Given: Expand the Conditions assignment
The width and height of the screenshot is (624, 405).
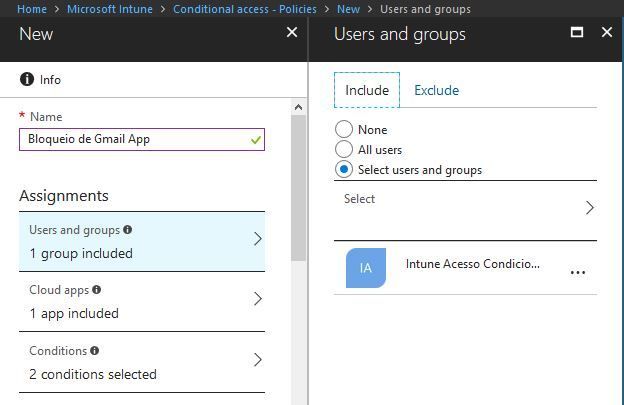Looking at the screenshot, I should pos(142,362).
